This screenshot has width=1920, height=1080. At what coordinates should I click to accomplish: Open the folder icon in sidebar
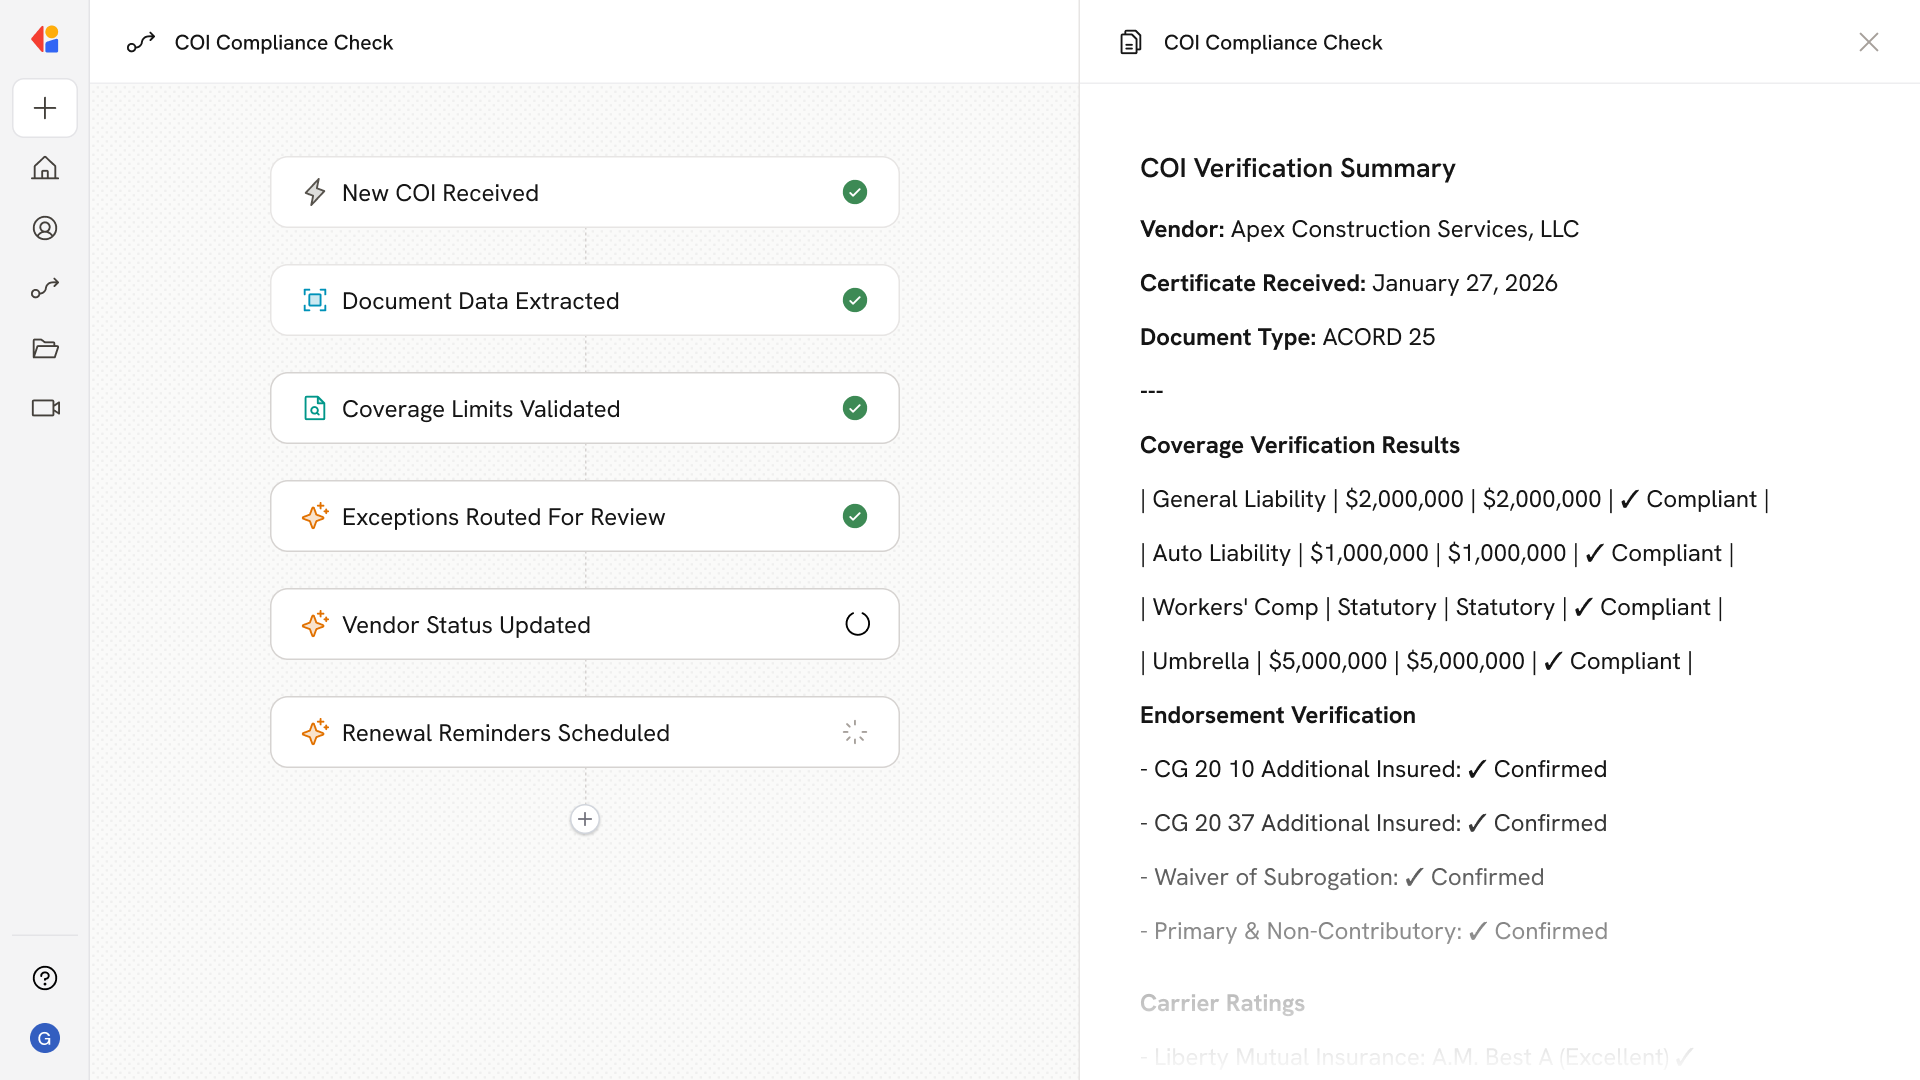coord(45,348)
